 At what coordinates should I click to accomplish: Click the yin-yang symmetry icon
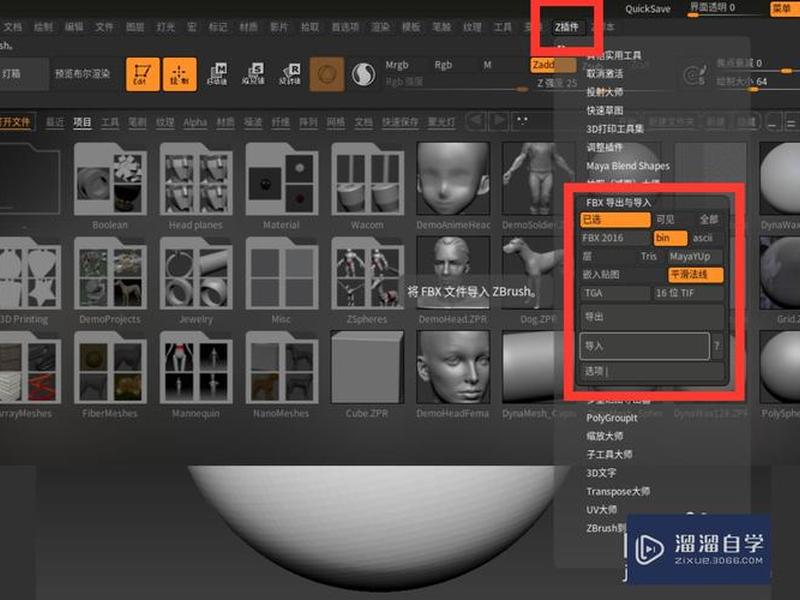(363, 74)
